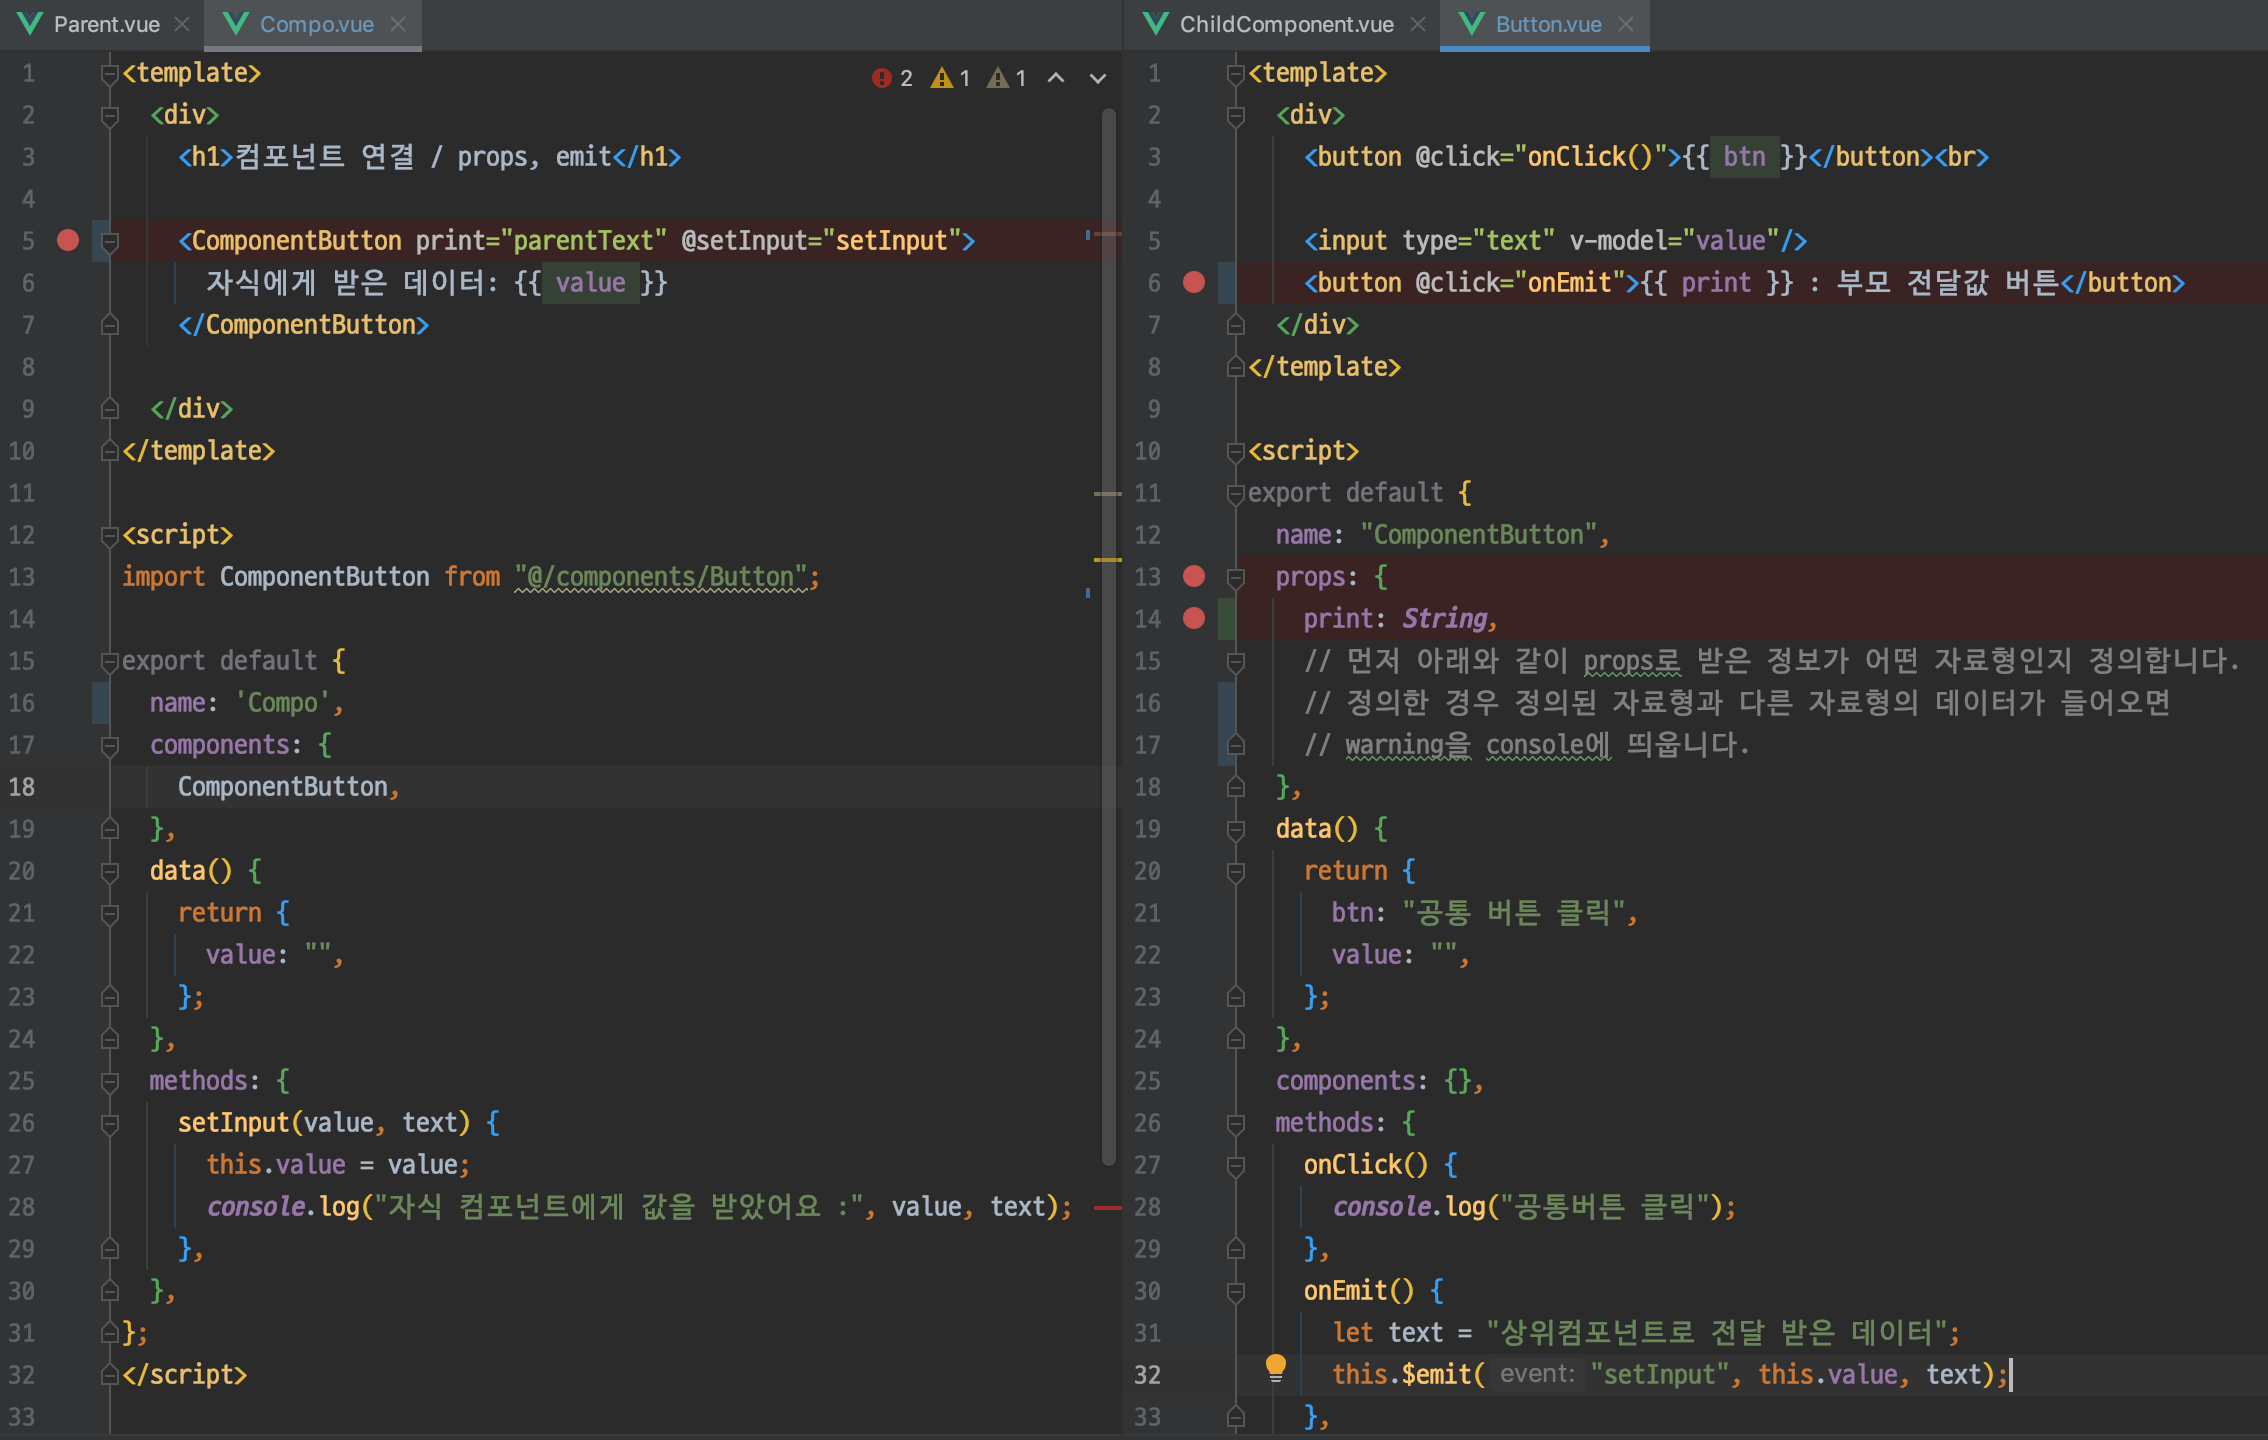Click the yellow lightbulb intention icon
This screenshot has height=1440, width=2268.
(x=1276, y=1368)
